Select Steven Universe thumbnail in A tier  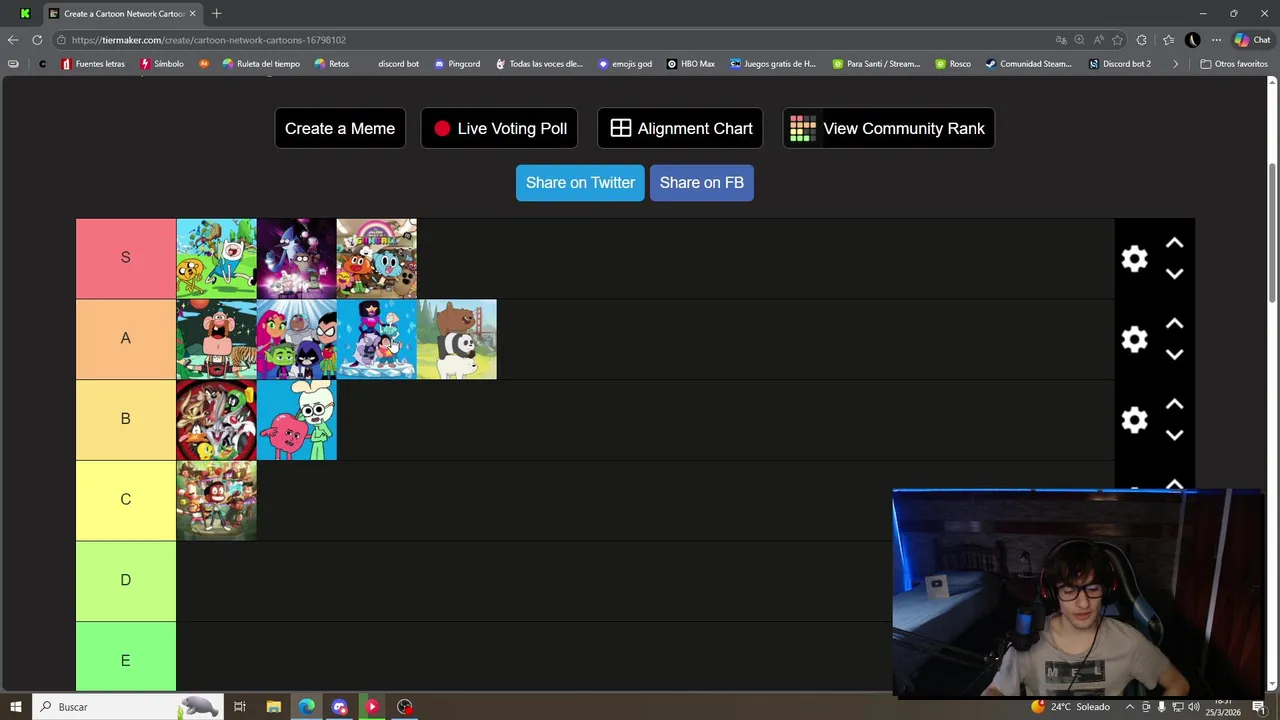(376, 340)
